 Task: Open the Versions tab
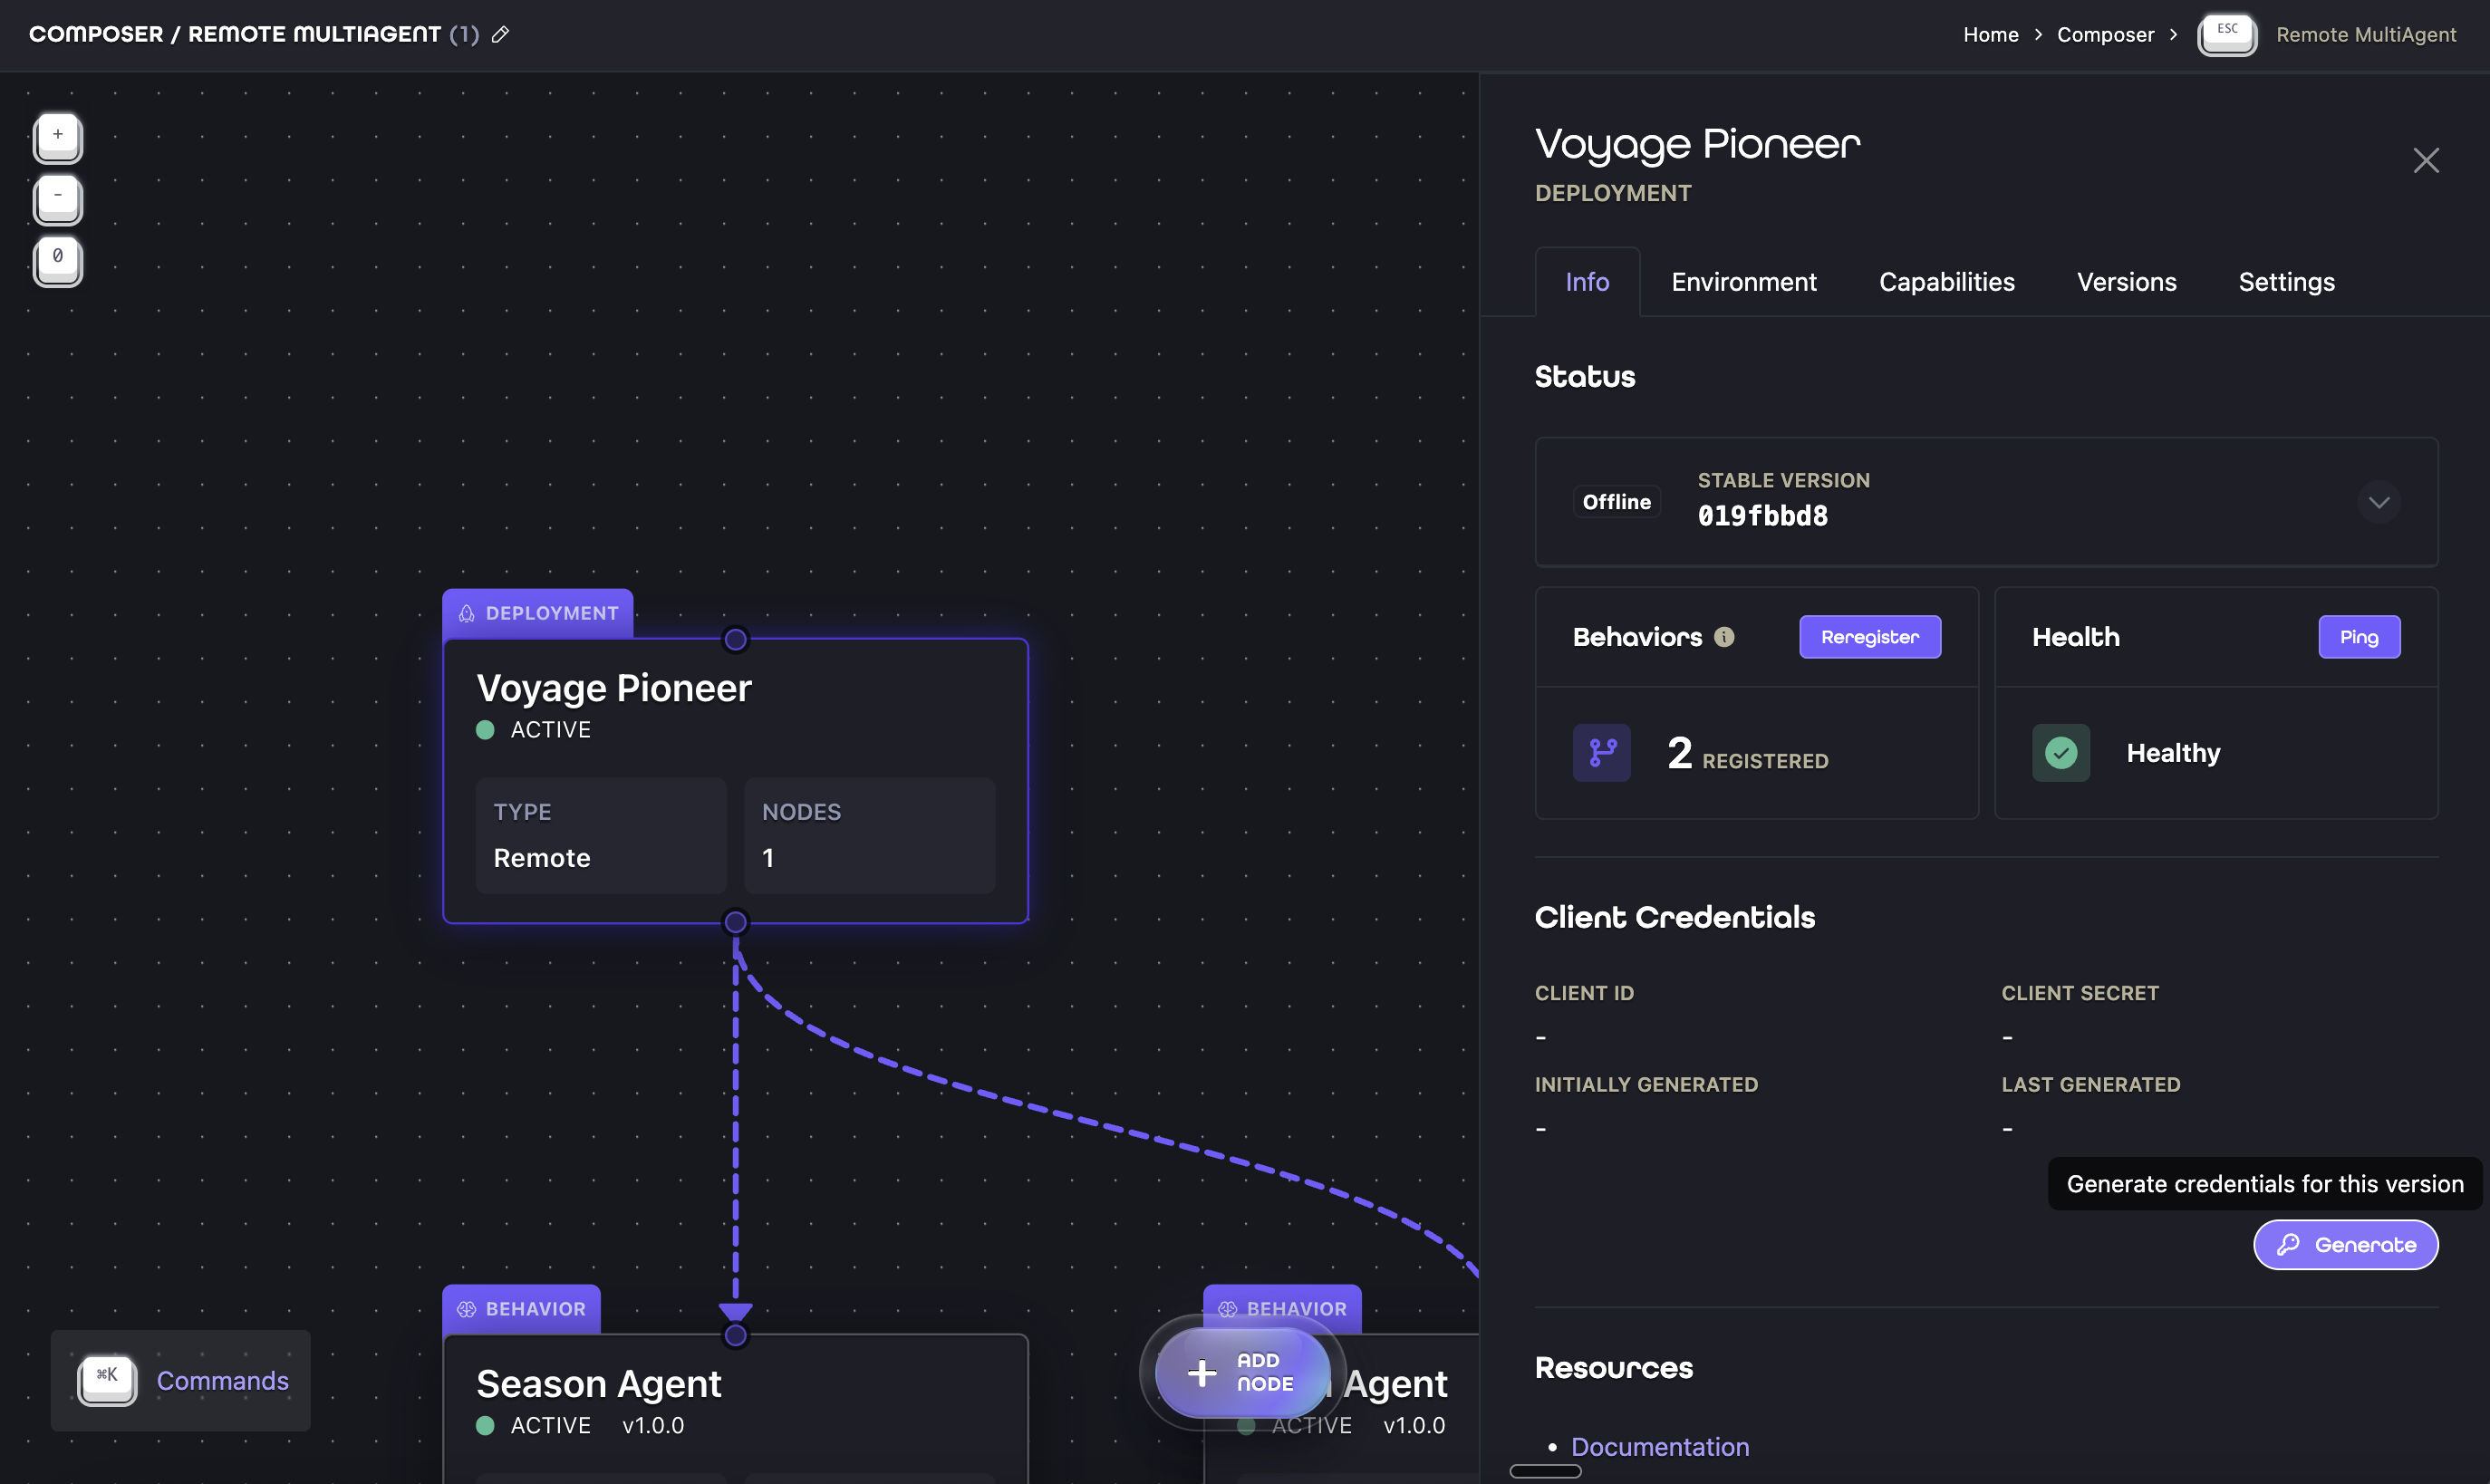[2127, 282]
